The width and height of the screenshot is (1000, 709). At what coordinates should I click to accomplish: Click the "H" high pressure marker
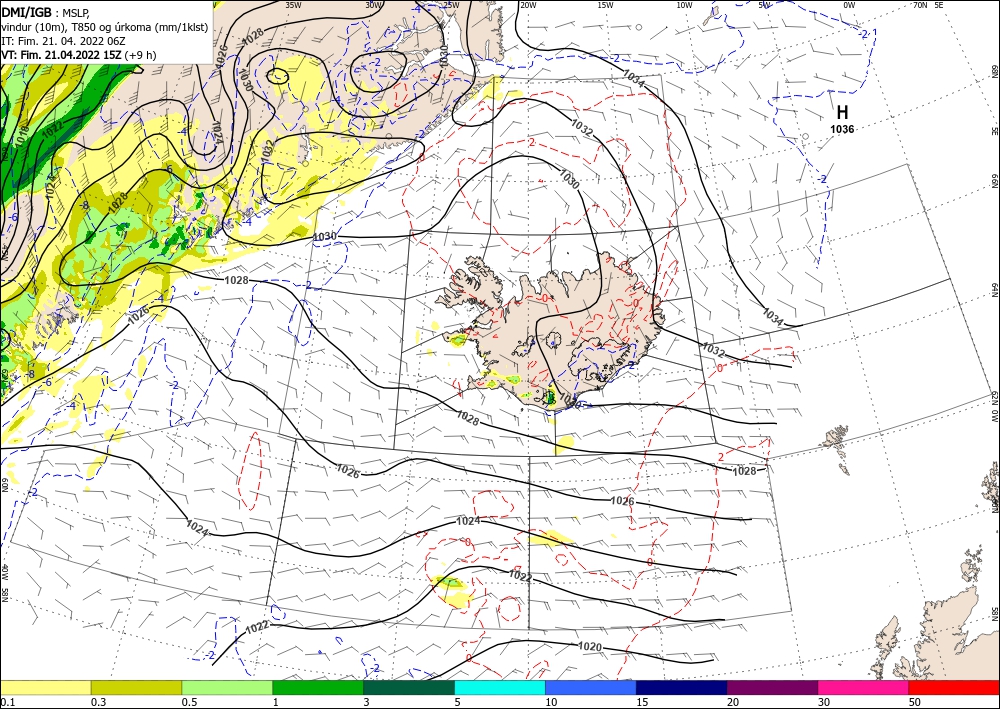[x=842, y=112]
